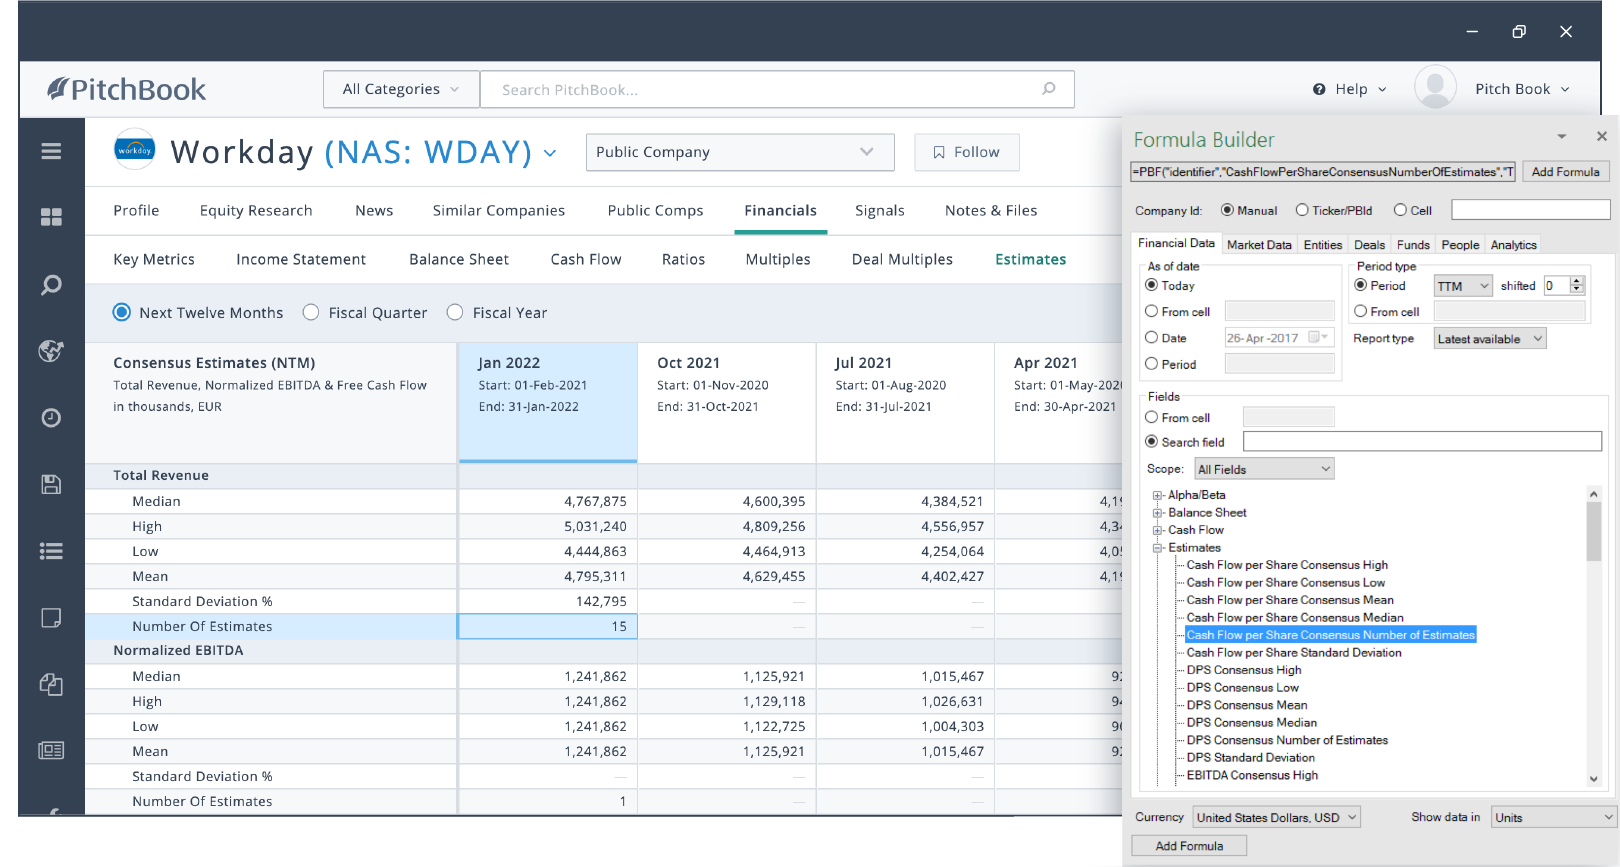This screenshot has width=1620, height=867.
Task: Open the hamburger menu in sidebar
Action: [x=51, y=151]
